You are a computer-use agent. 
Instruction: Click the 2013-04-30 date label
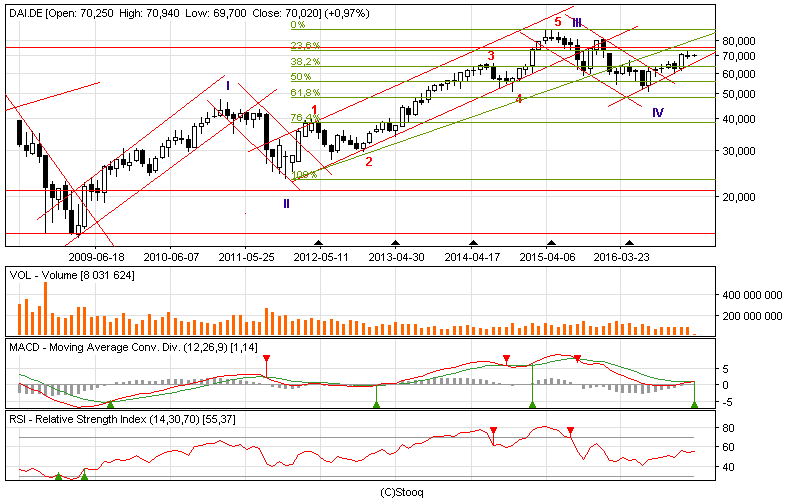click(x=396, y=257)
